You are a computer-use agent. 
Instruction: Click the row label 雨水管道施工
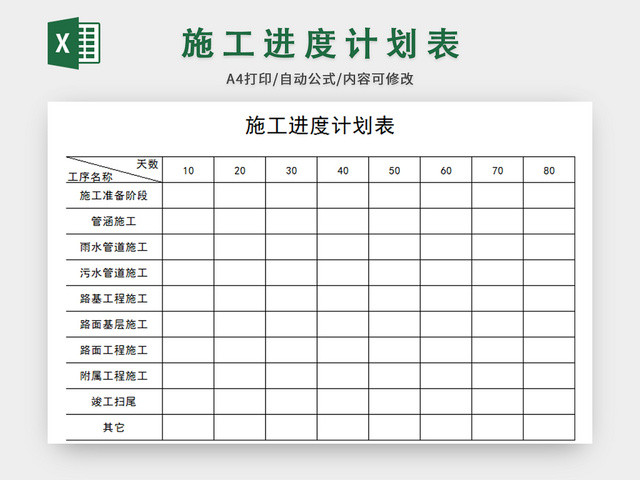113,247
